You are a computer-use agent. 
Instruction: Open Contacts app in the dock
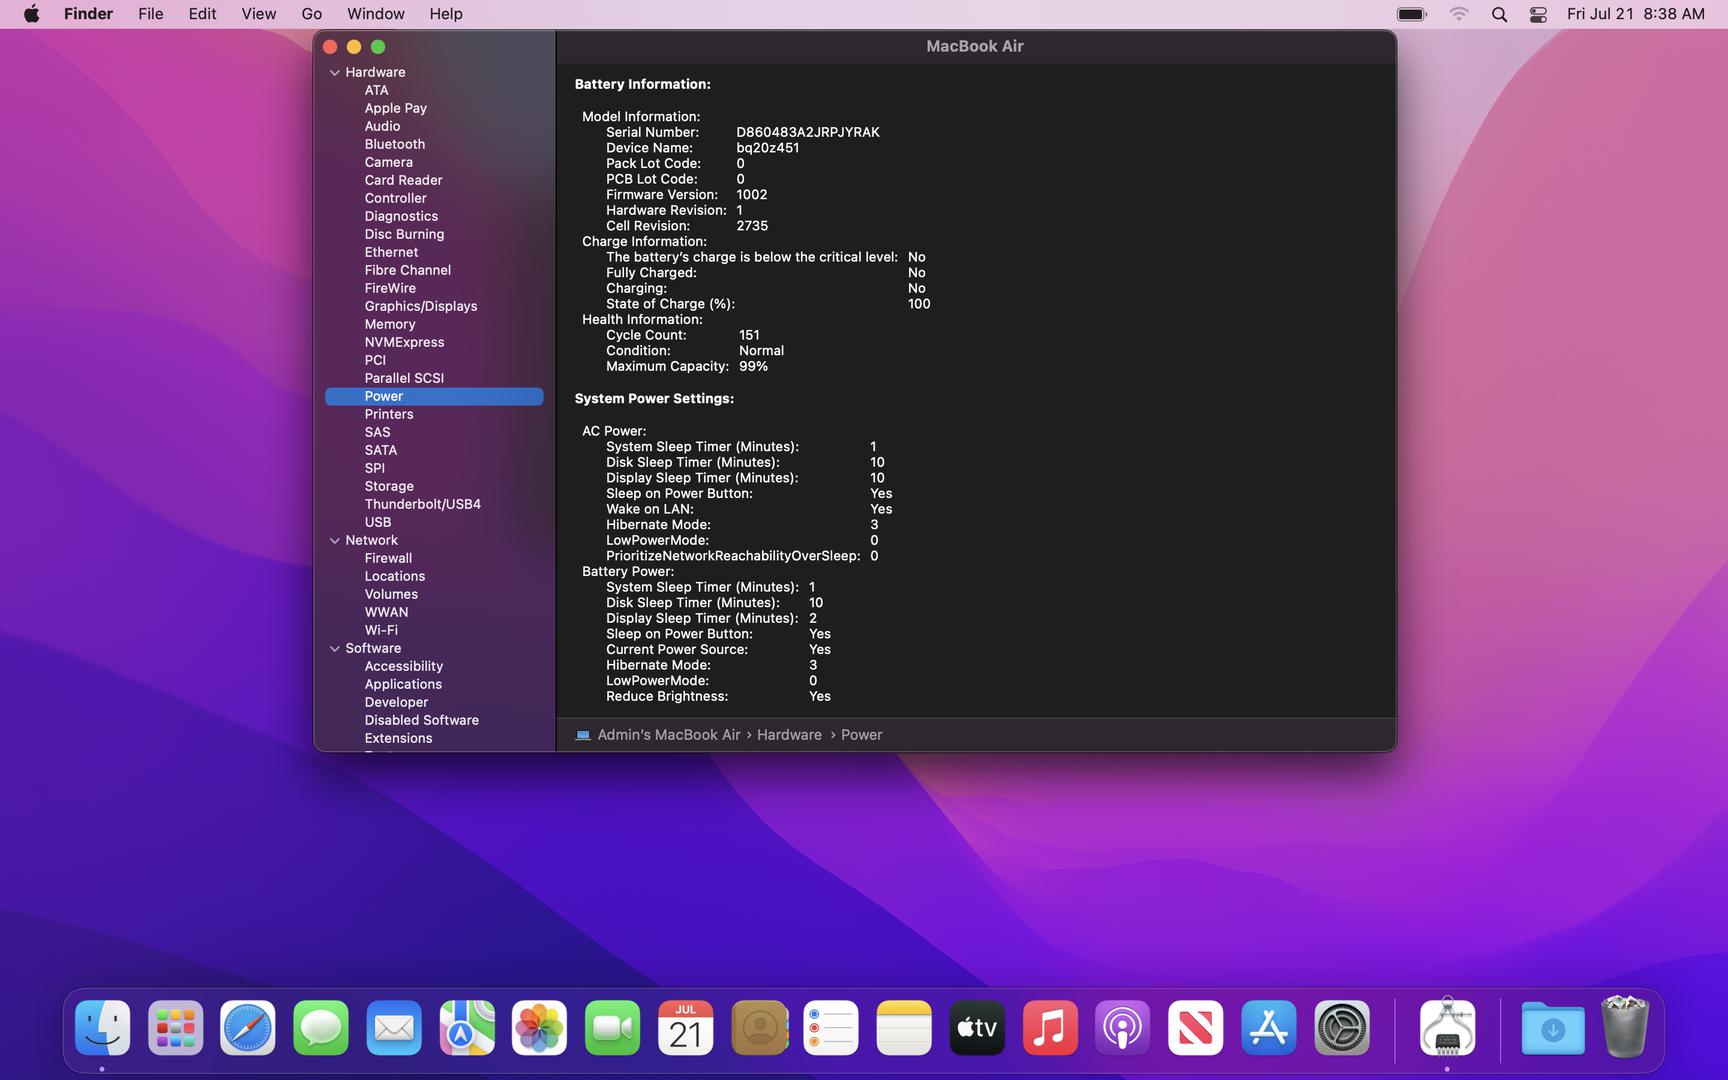759,1028
